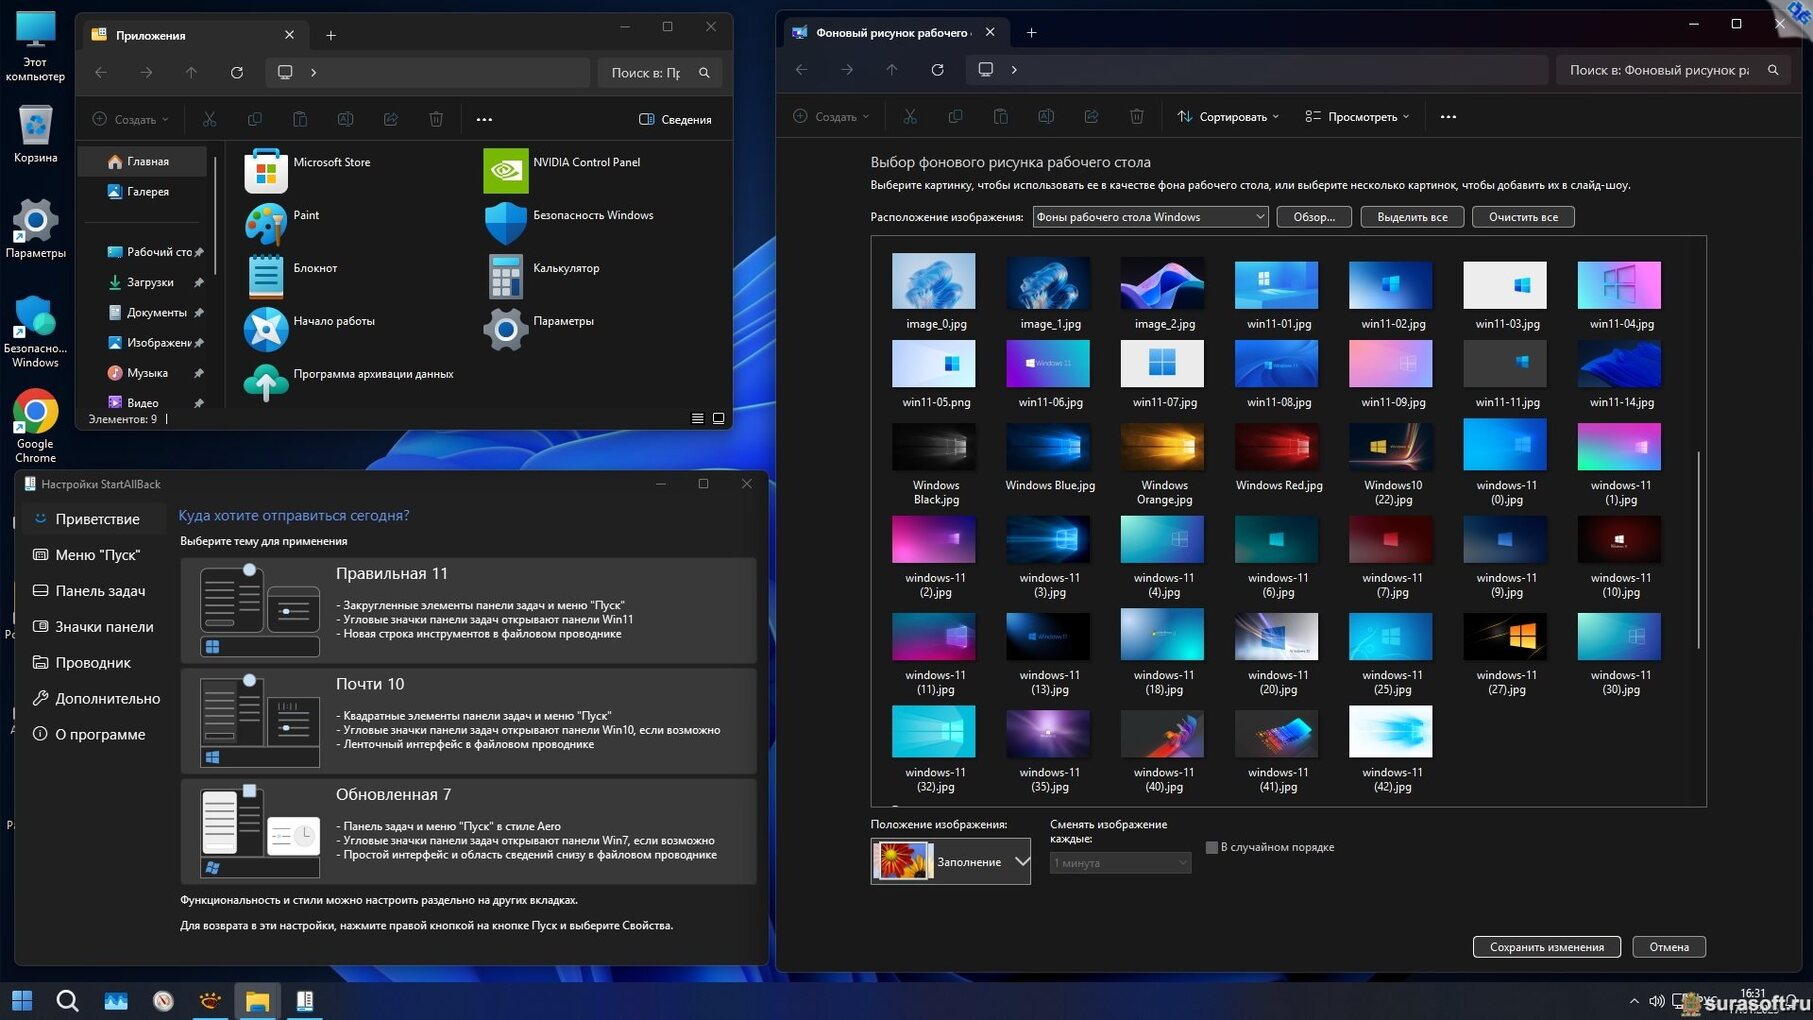
Task: Expand Создать menu in Applications window
Action: click(131, 119)
